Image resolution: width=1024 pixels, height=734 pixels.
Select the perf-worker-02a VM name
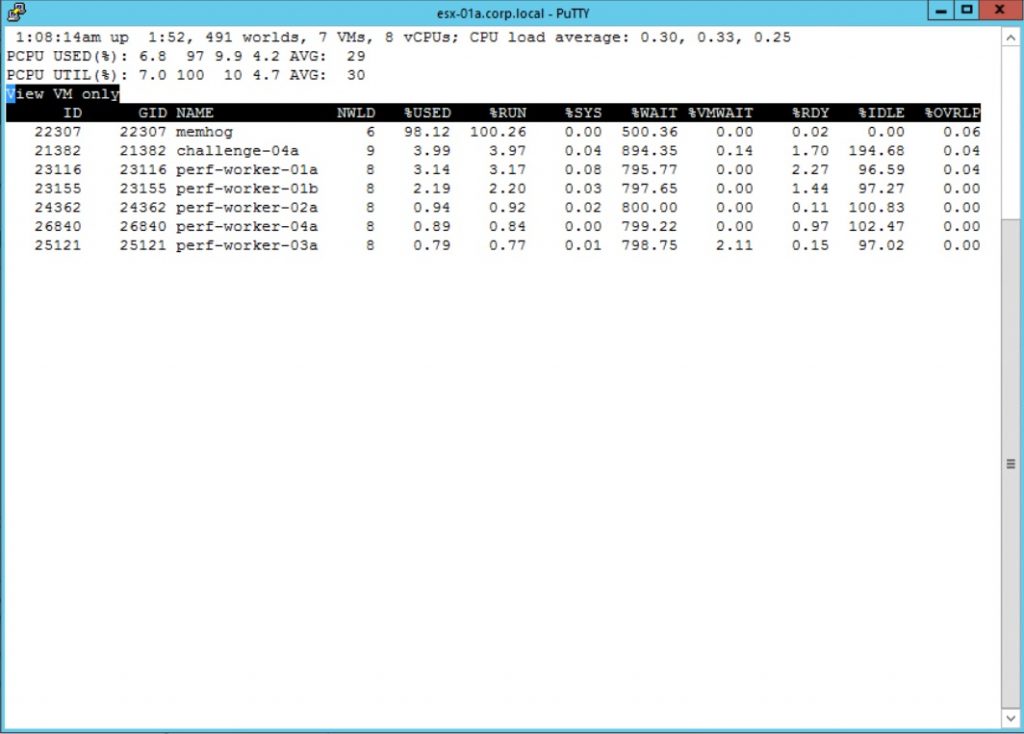[247, 208]
